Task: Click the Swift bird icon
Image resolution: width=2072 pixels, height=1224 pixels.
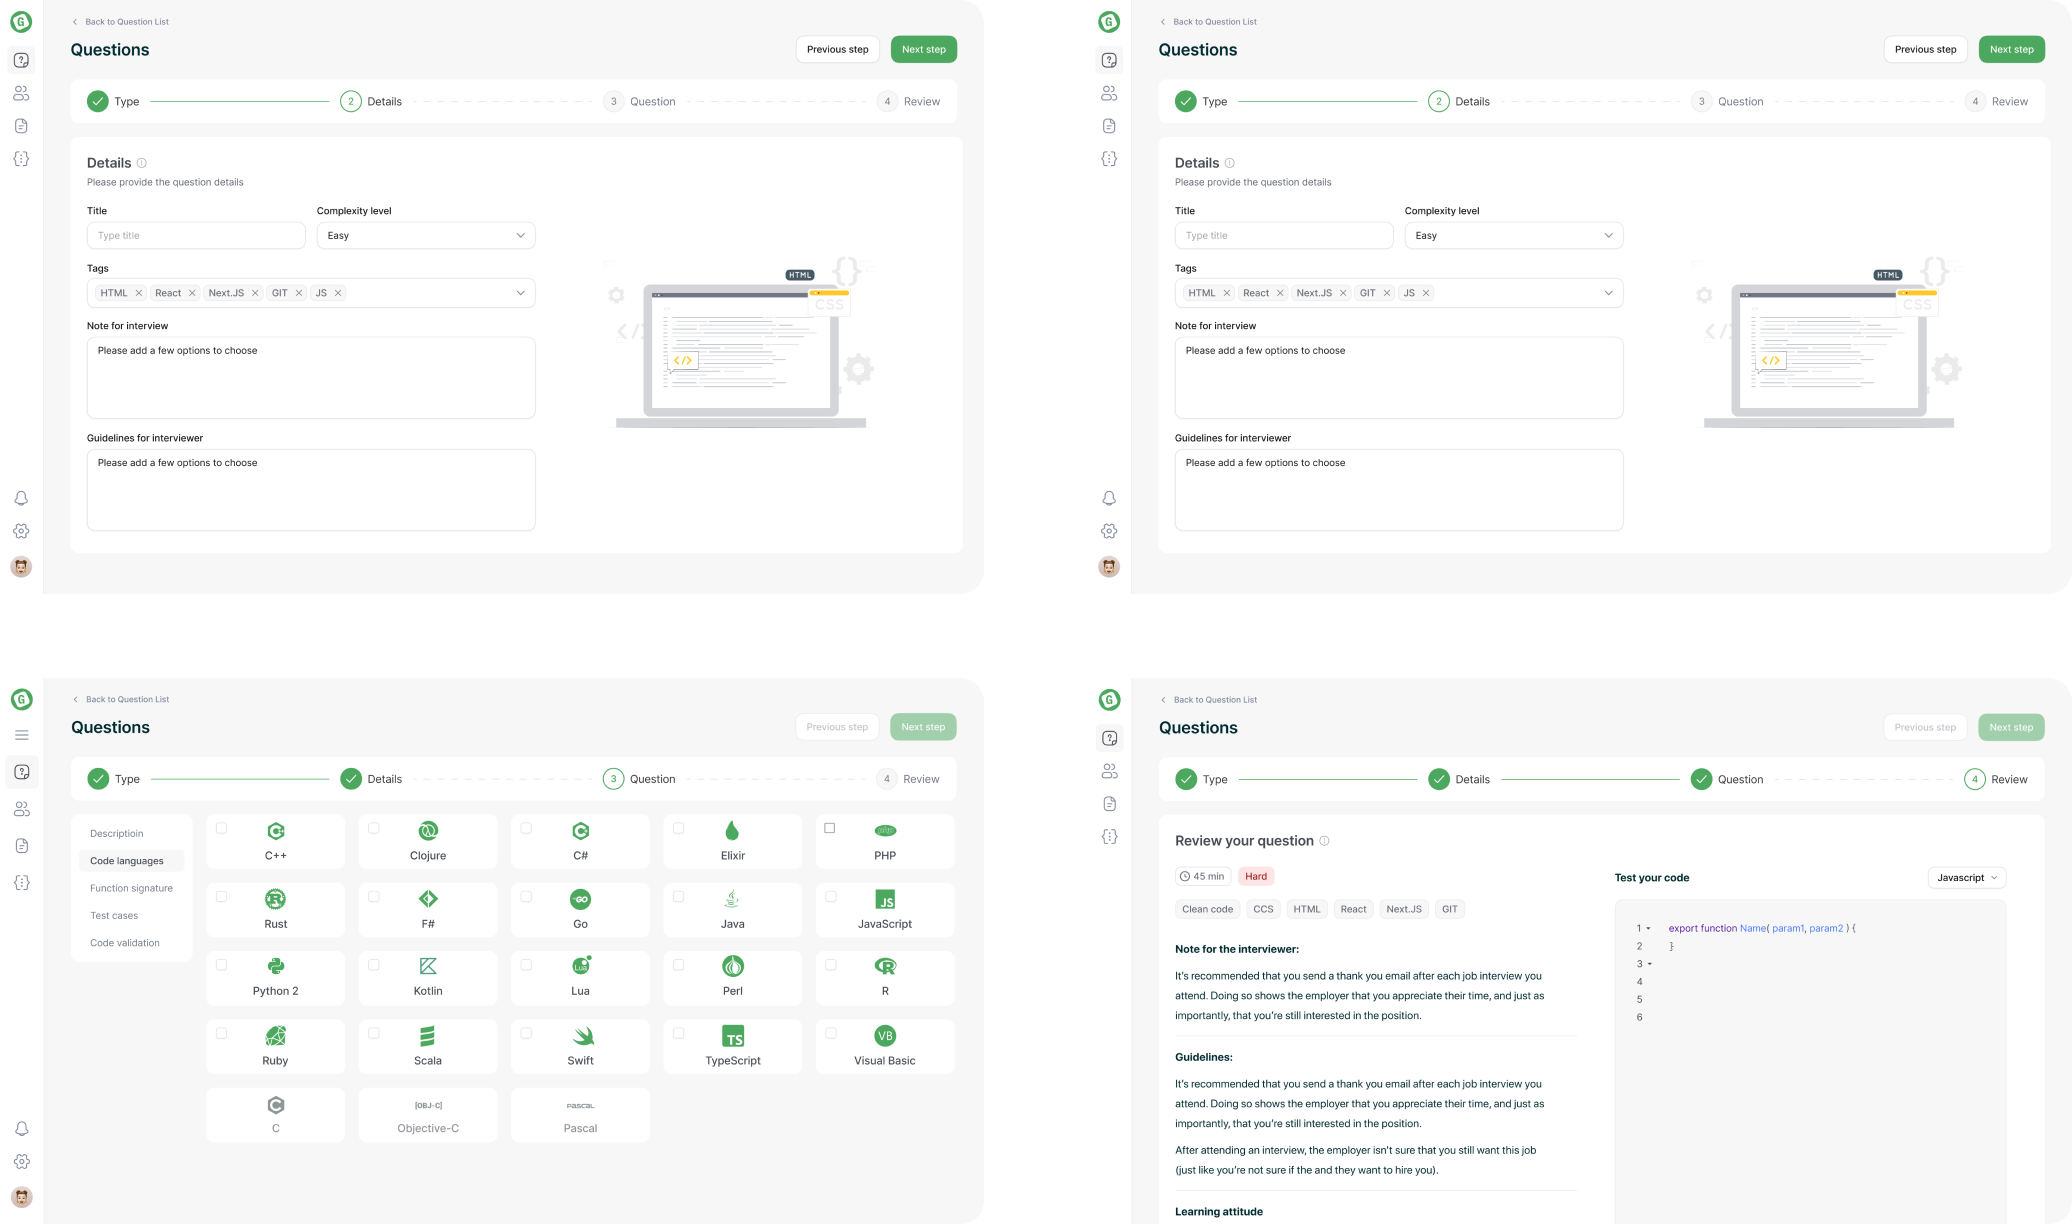Action: pyautogui.click(x=581, y=1036)
